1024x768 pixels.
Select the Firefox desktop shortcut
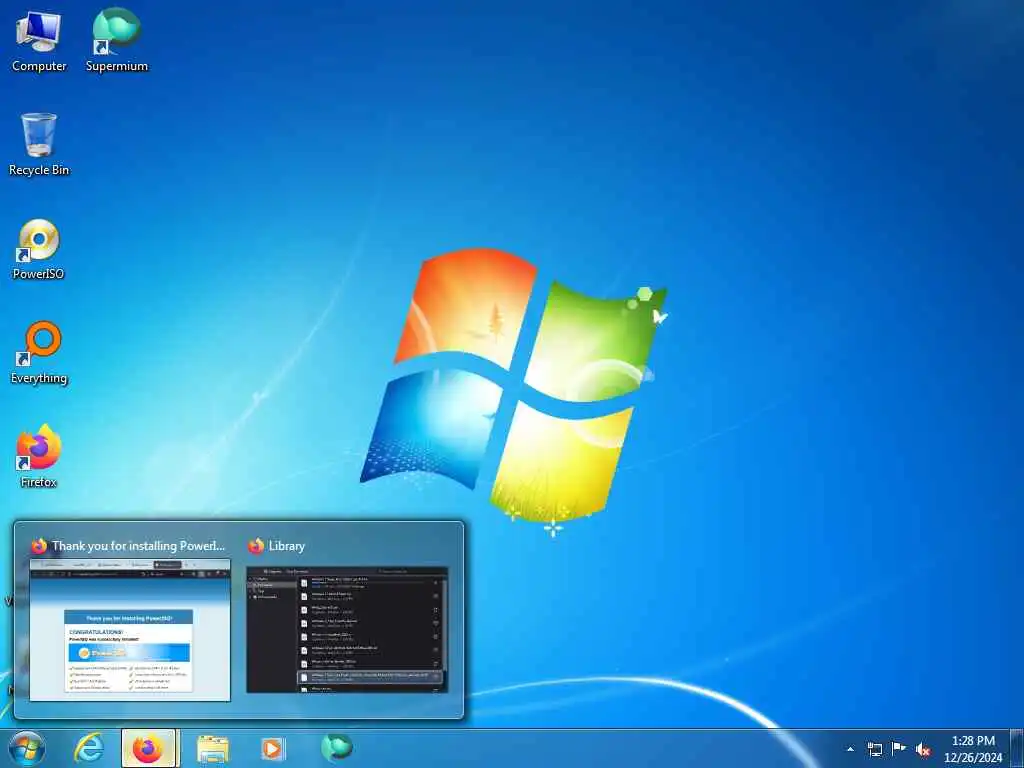[39, 456]
